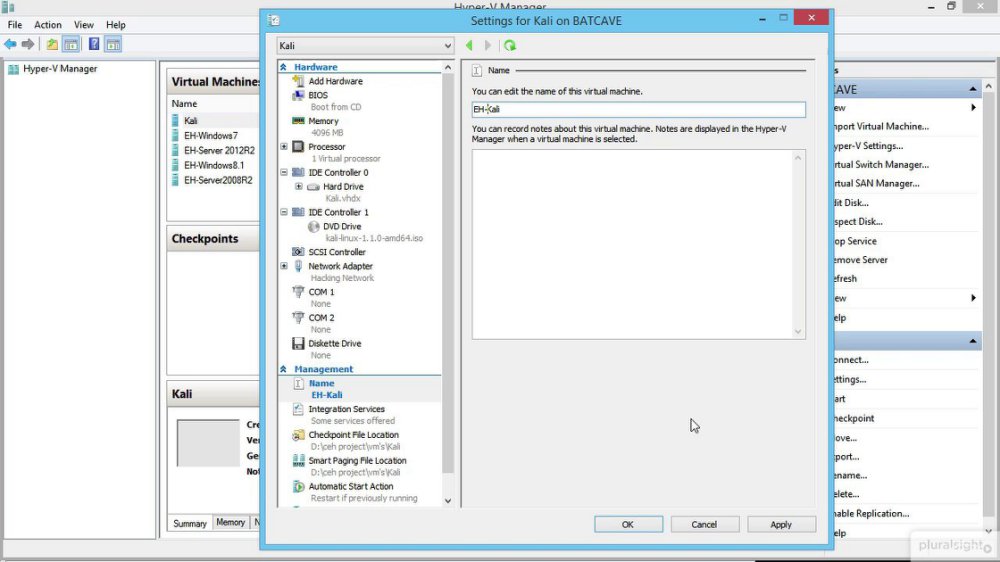Select EH-Server 2012R2 virtual machine
This screenshot has height=562, width=1000.
[x=219, y=151]
